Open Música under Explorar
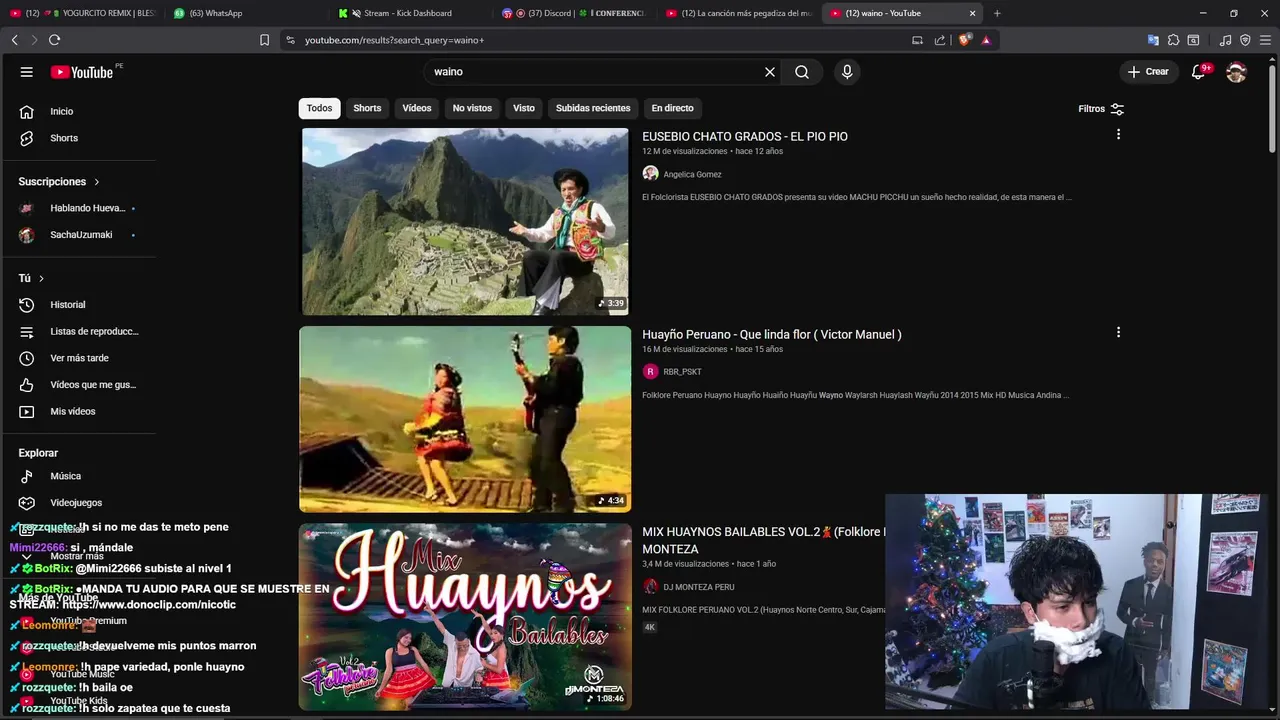Viewport: 1280px width, 720px height. point(78,476)
